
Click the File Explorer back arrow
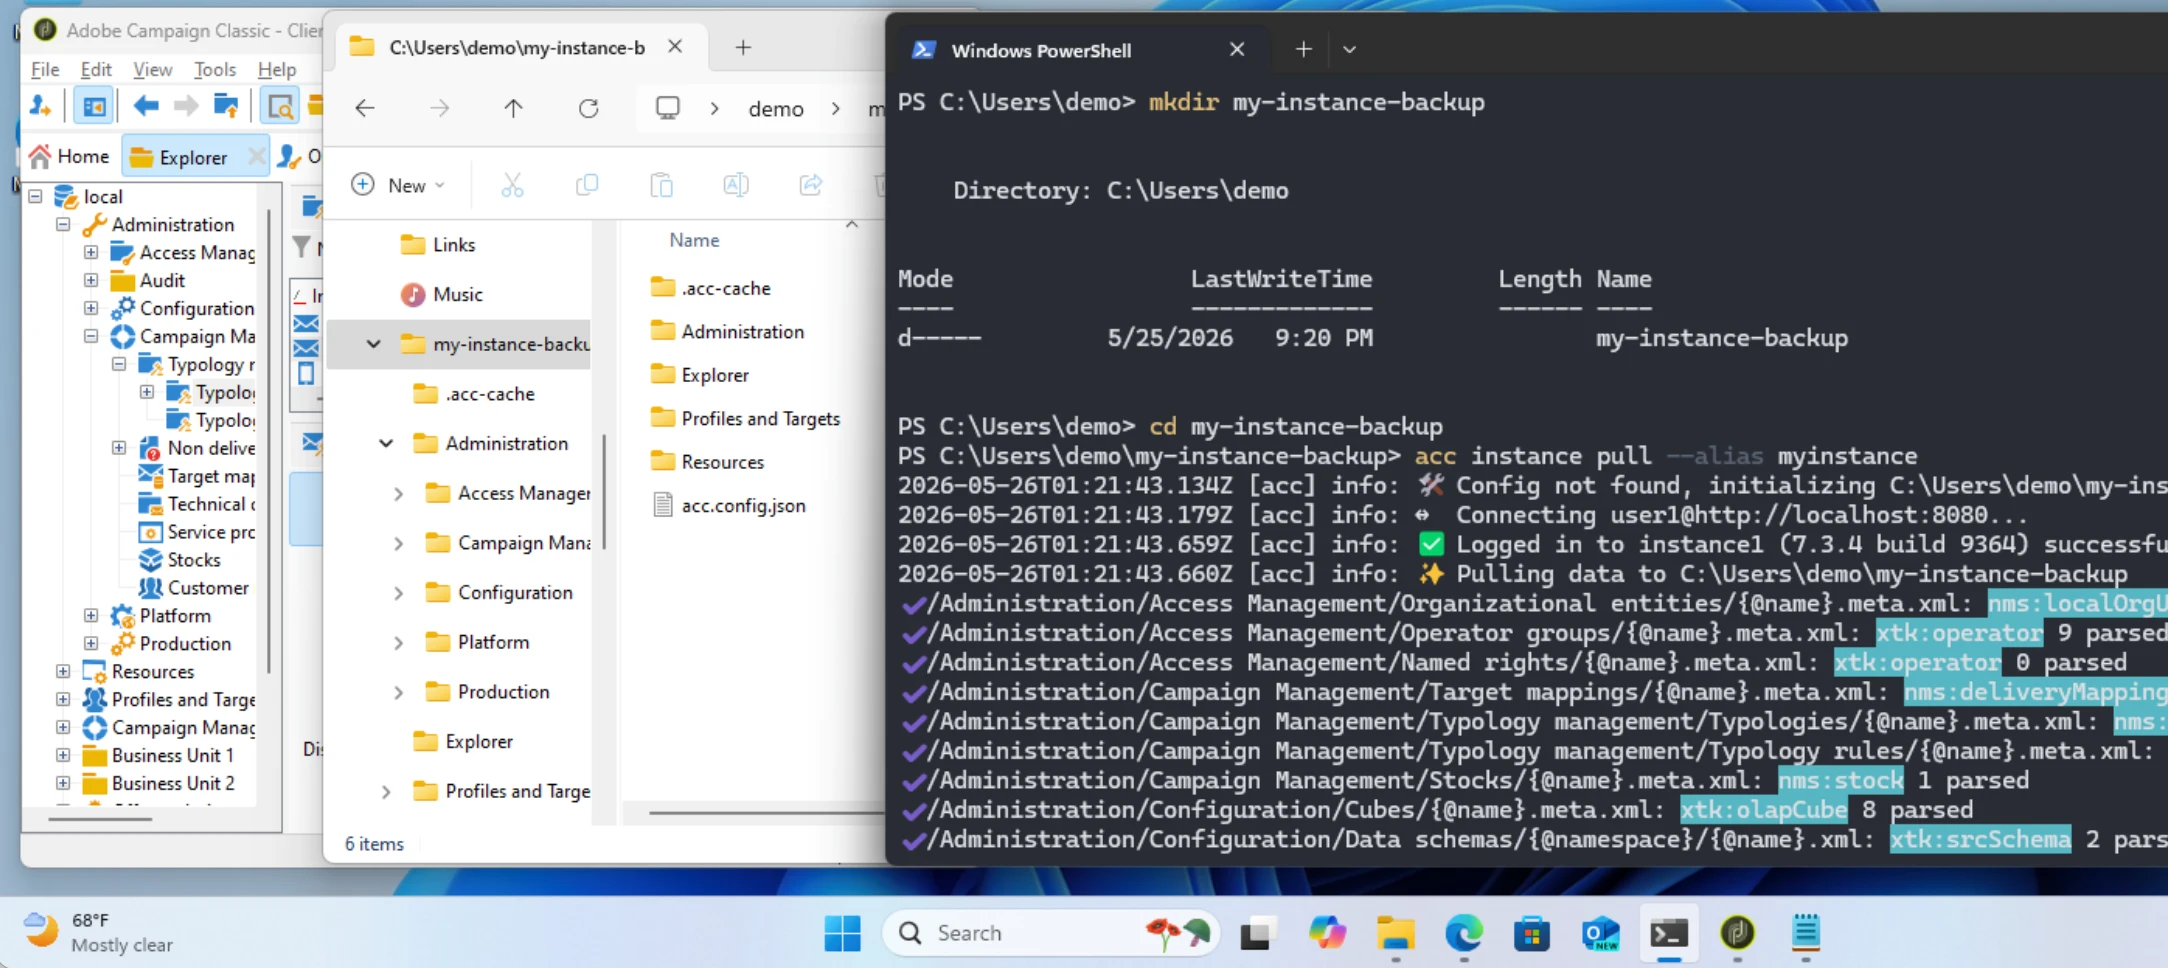click(x=365, y=108)
